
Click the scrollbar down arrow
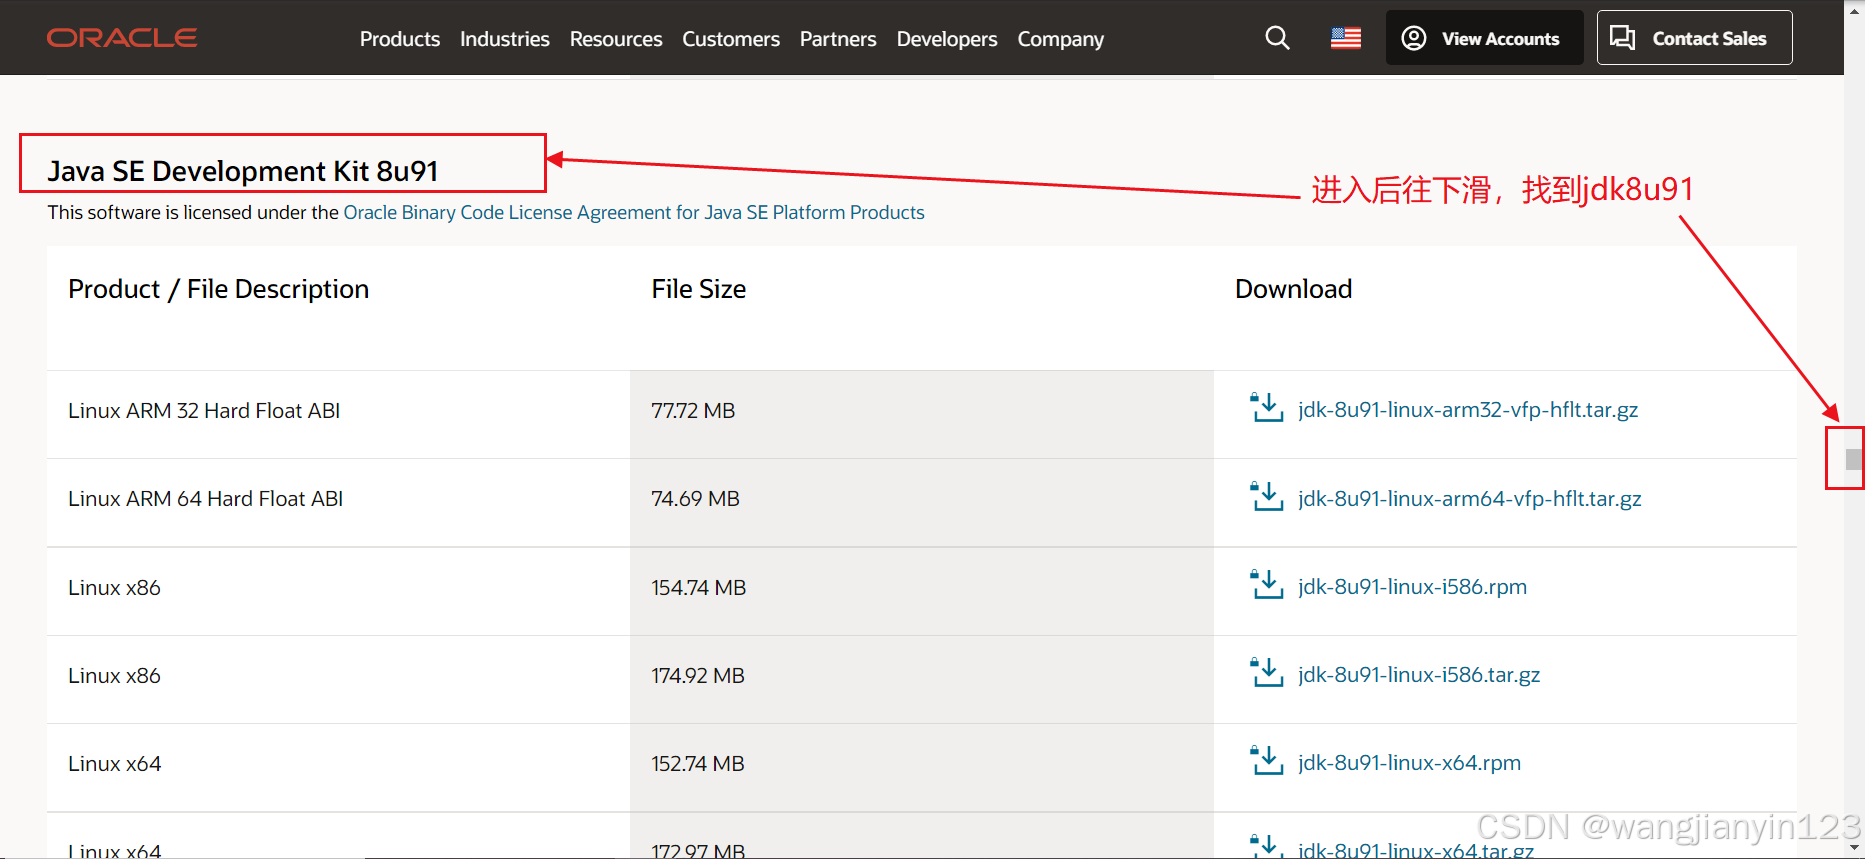coord(1854,848)
